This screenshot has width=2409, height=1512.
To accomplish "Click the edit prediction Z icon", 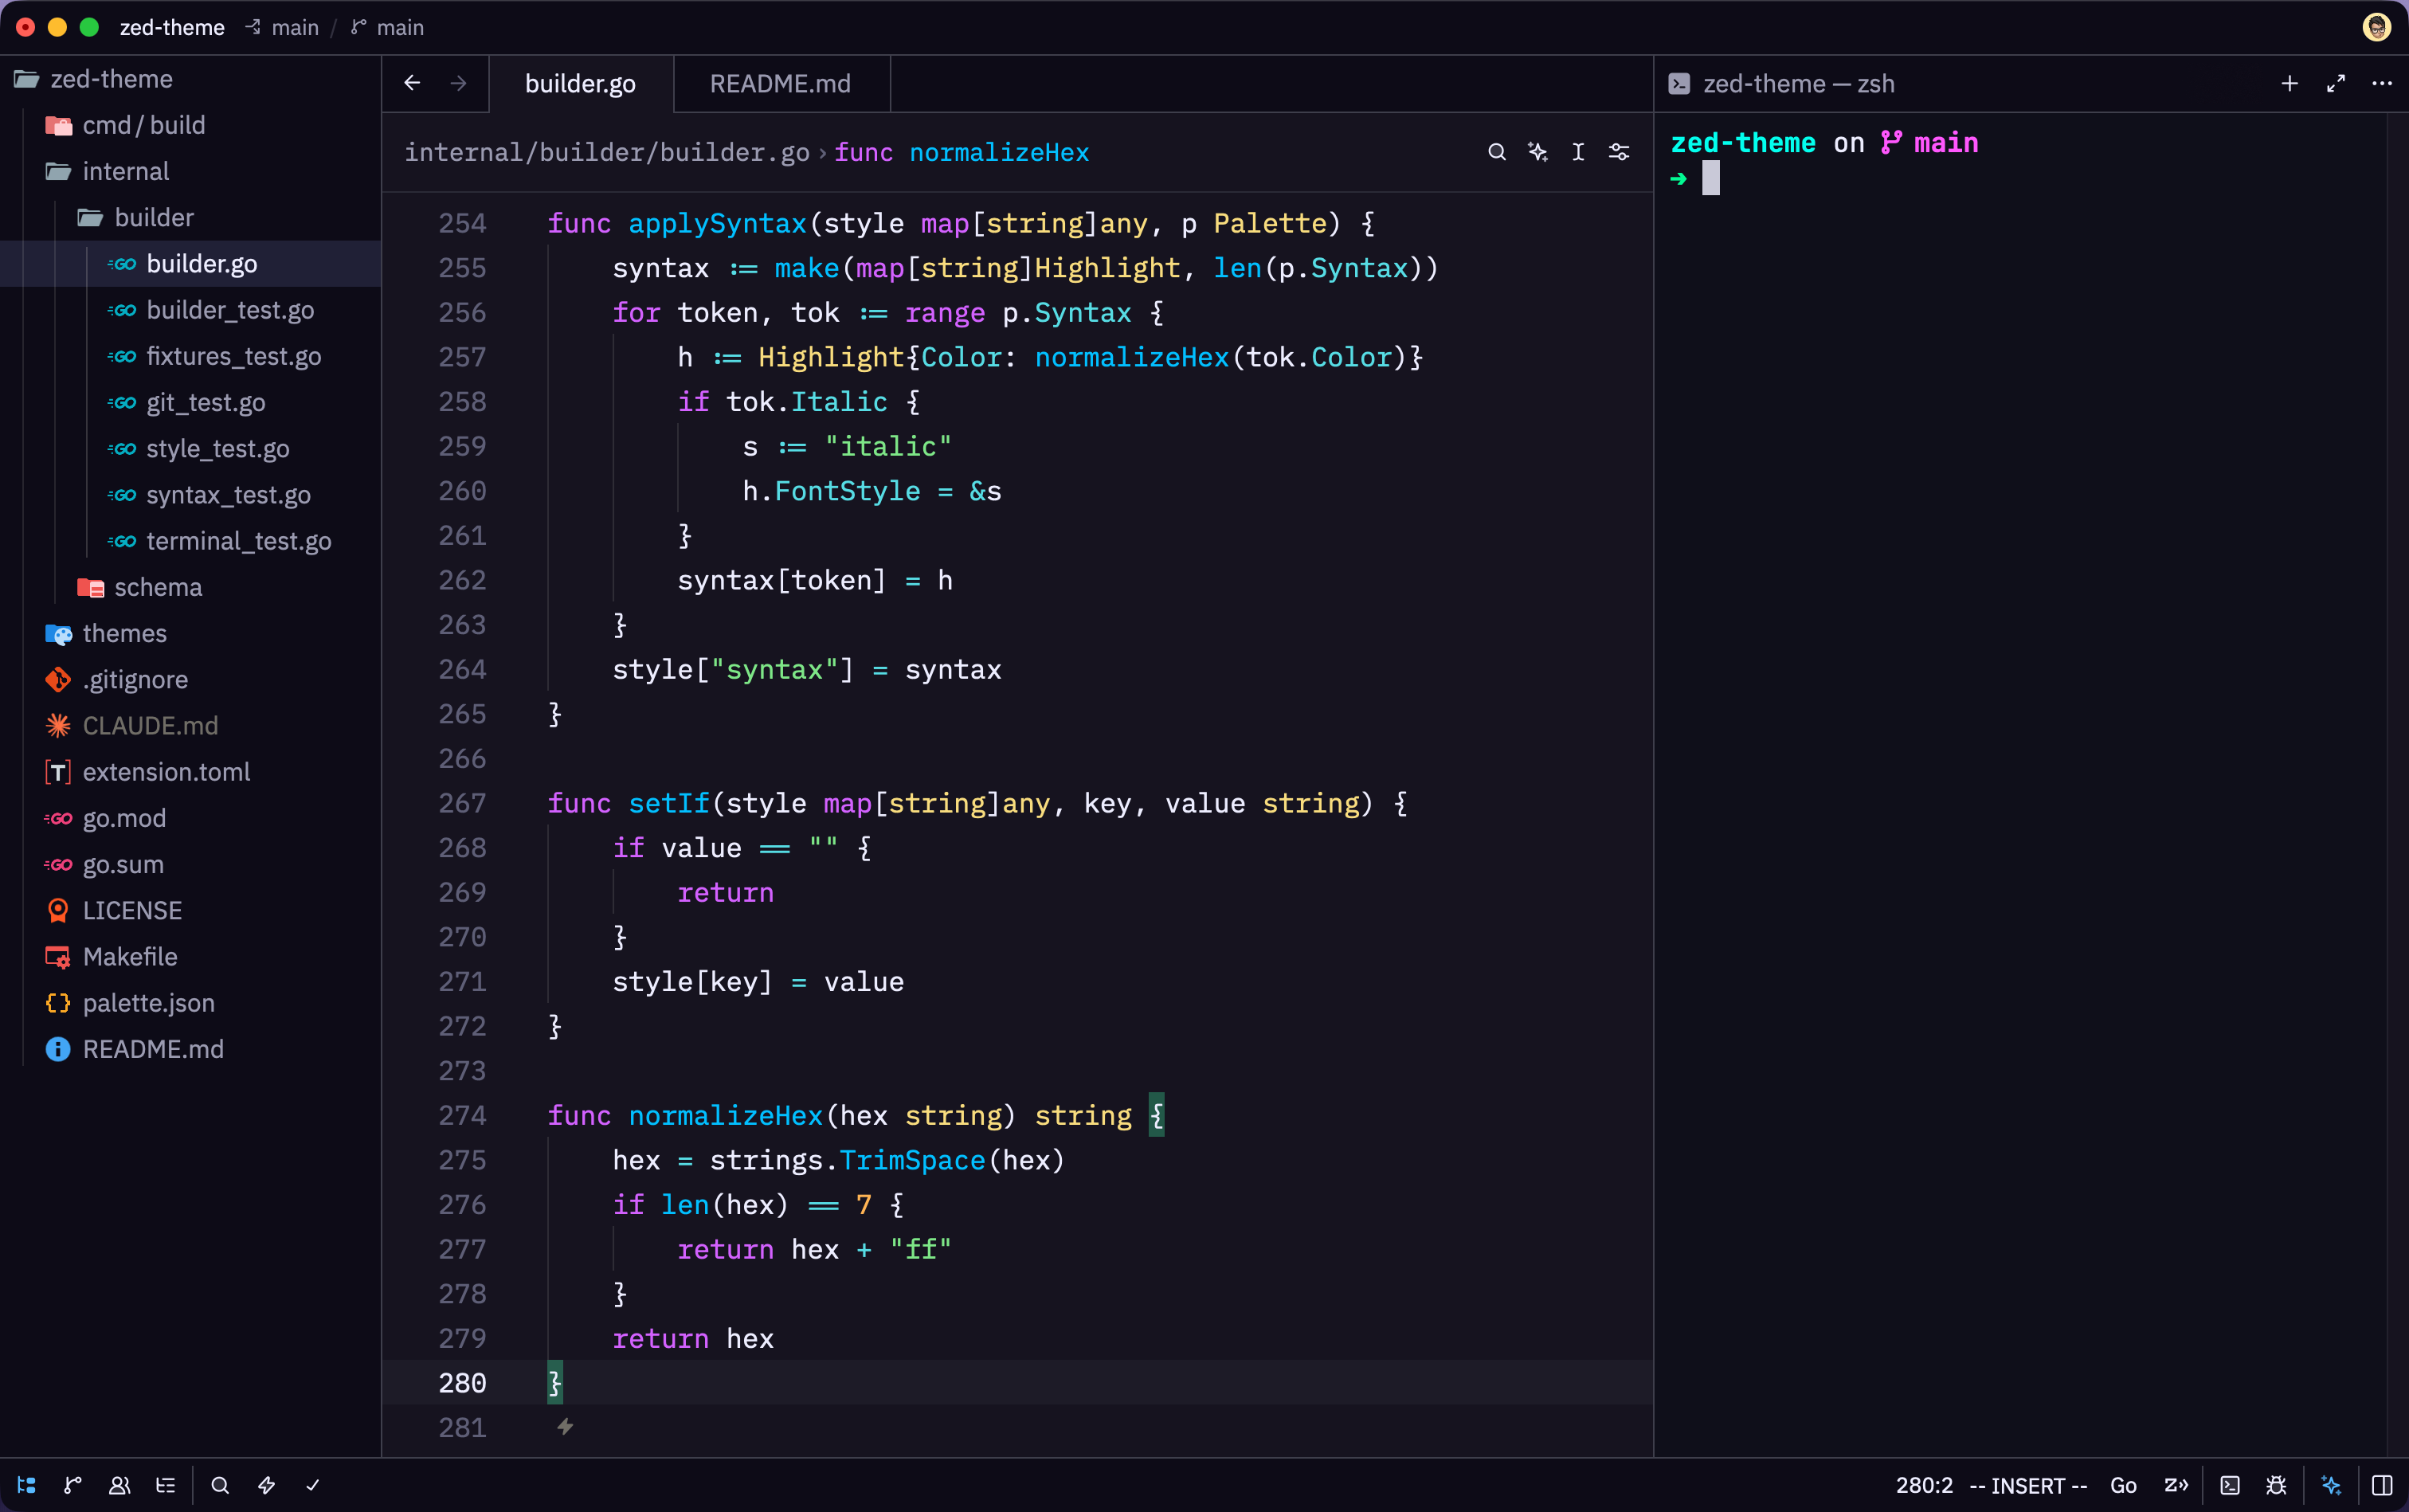I will [x=2176, y=1485].
